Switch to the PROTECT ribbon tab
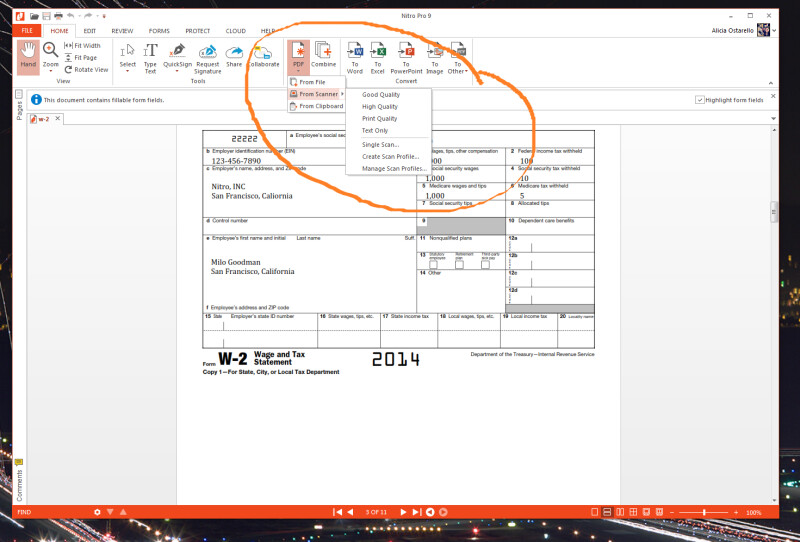Image resolution: width=800 pixels, height=542 pixels. pos(197,31)
